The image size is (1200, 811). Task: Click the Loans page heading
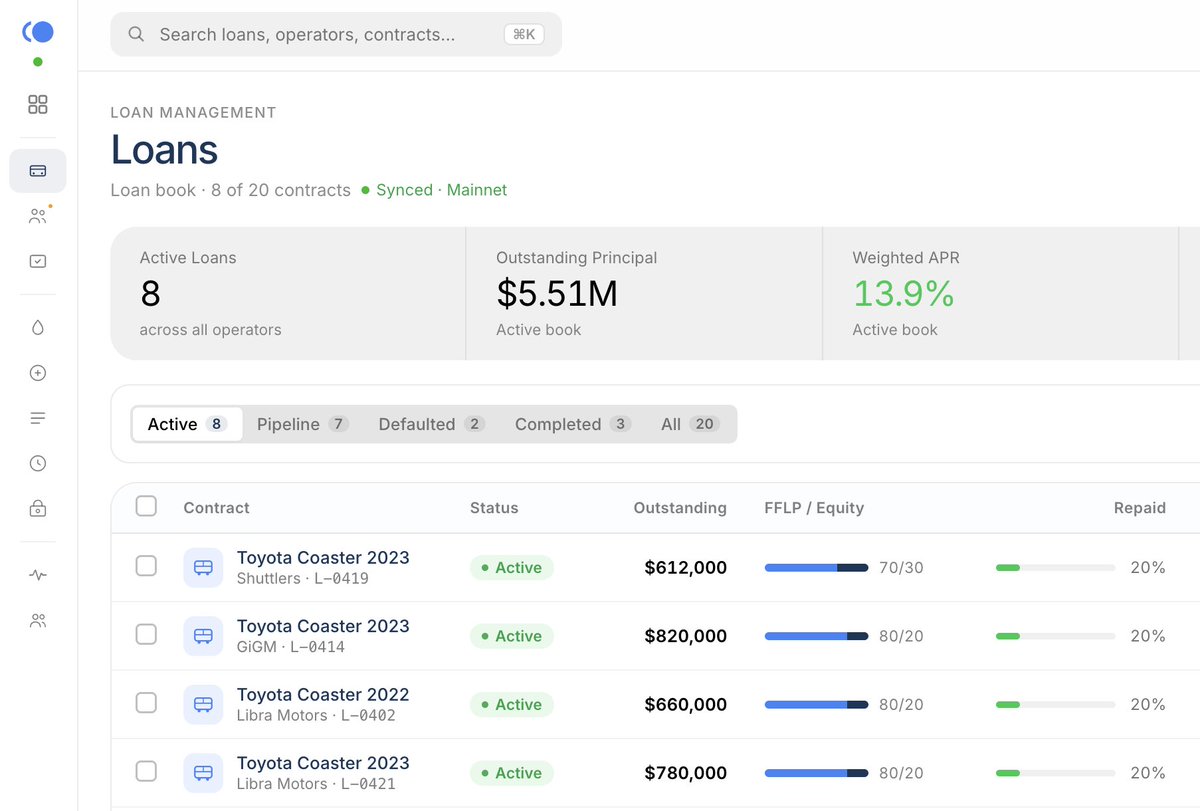click(x=164, y=150)
